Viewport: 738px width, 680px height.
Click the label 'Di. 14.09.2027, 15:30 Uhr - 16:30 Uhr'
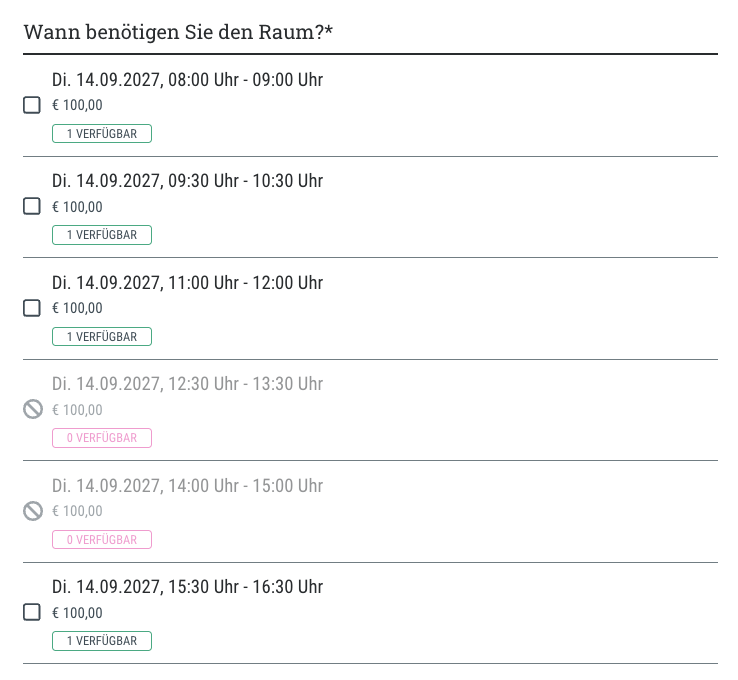click(187, 587)
